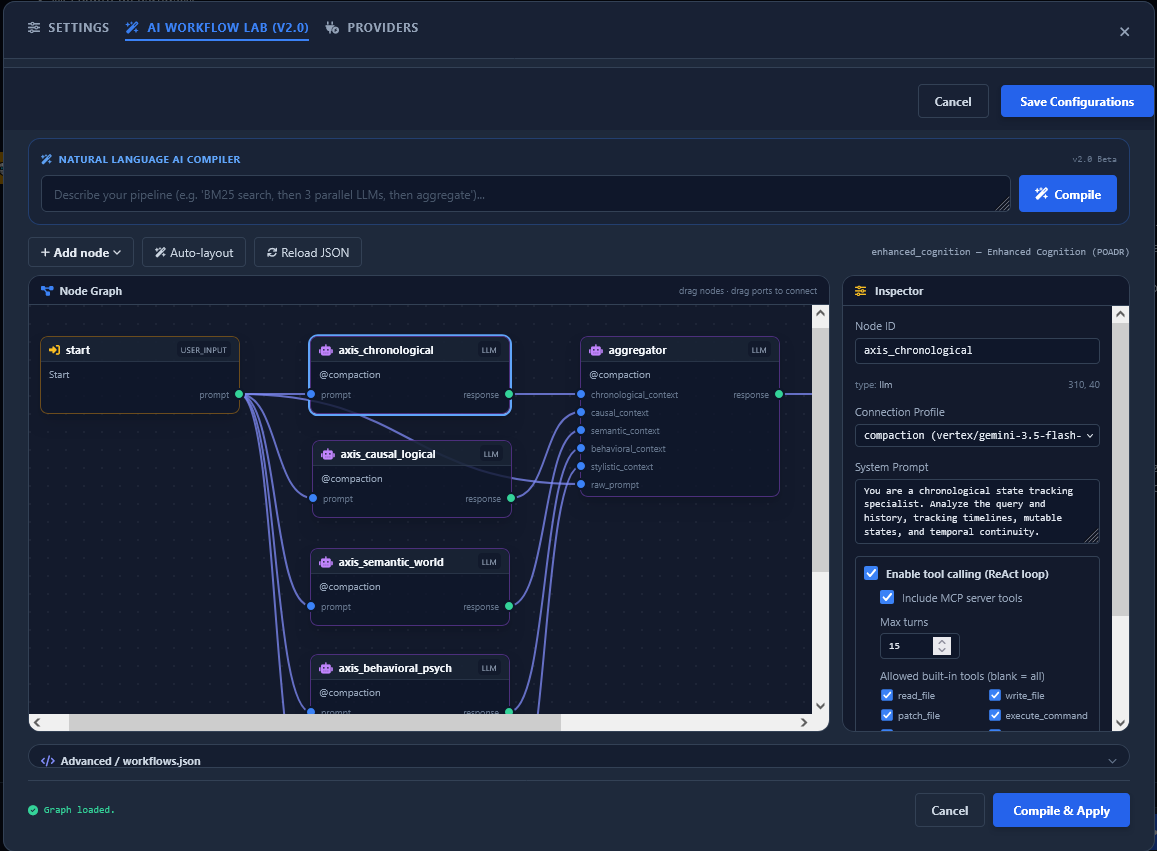Click Compile & Apply button
This screenshot has width=1157, height=851.
point(1061,810)
